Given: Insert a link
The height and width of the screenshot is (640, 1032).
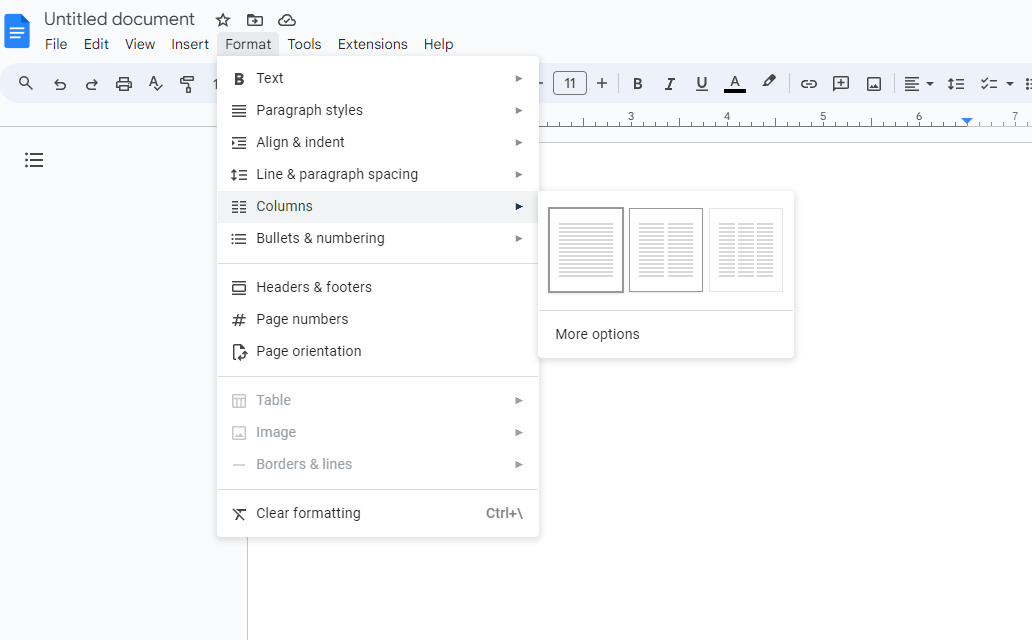Looking at the screenshot, I should [x=808, y=84].
